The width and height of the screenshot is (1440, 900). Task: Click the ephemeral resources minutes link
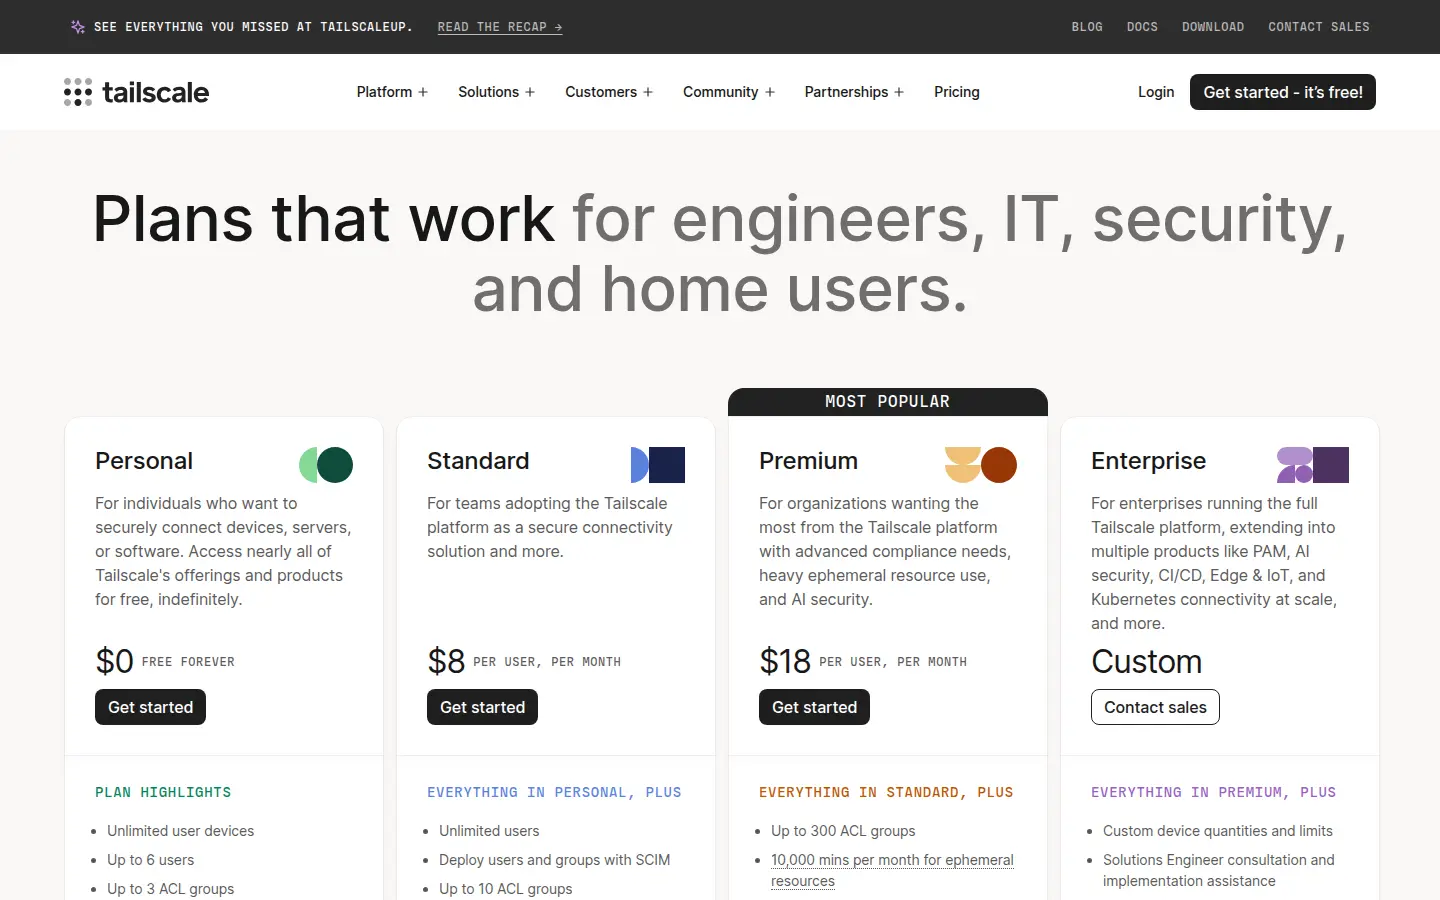tap(892, 870)
